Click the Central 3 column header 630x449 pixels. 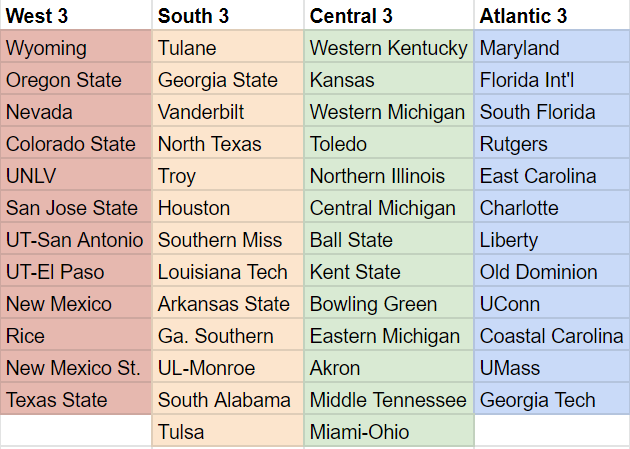[x=389, y=15]
